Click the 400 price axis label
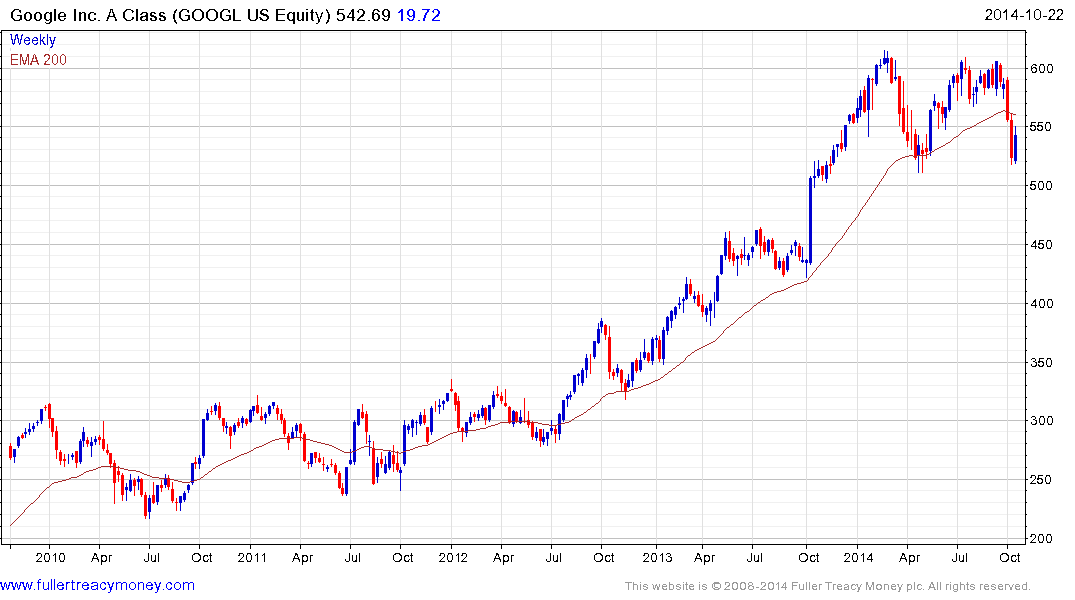 pos(1041,304)
